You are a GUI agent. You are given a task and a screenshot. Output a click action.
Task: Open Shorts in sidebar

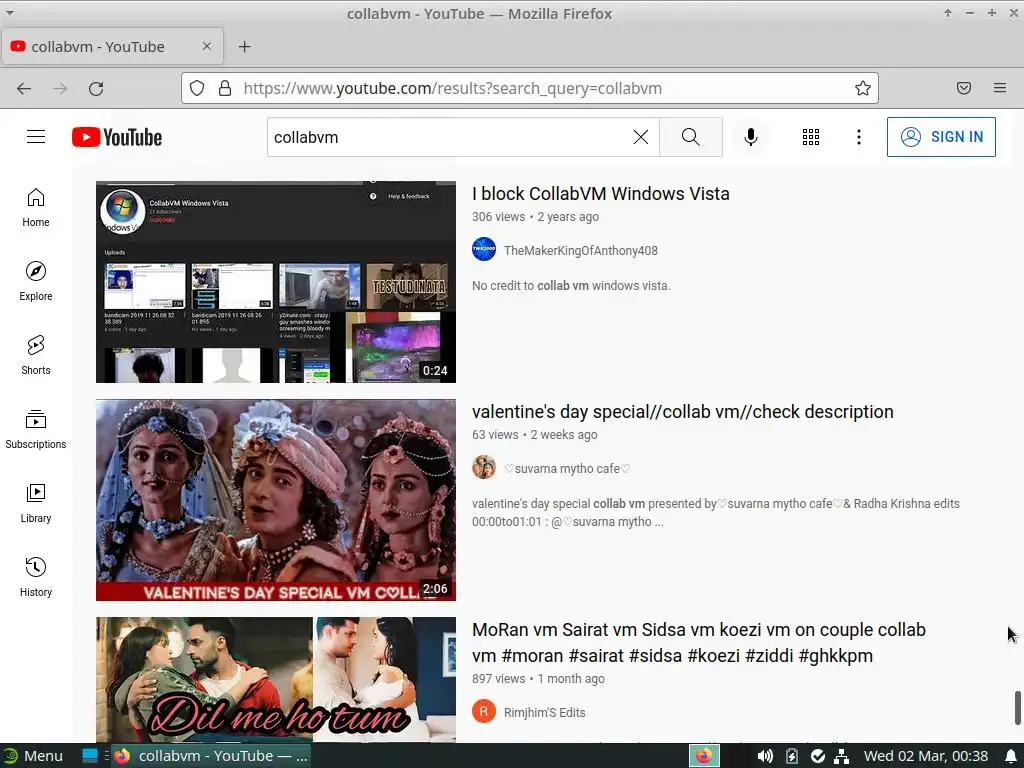(36, 355)
